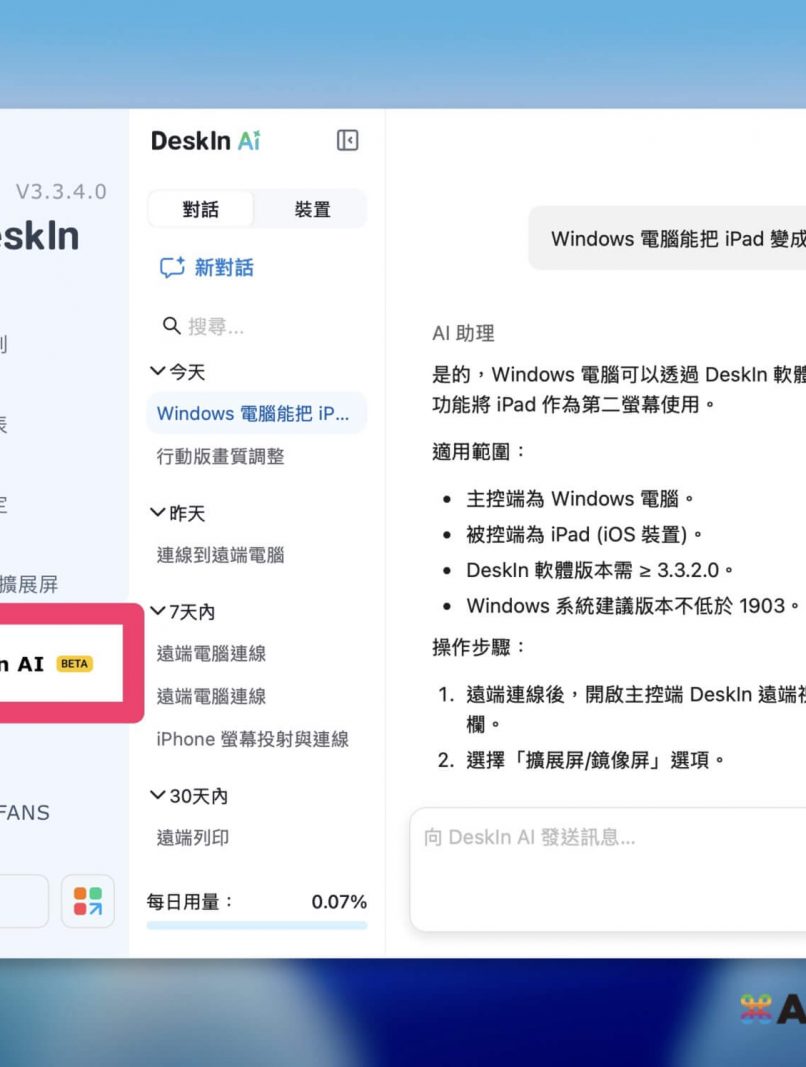
Task: Collapse the 今天 conversation group
Action: click(158, 372)
